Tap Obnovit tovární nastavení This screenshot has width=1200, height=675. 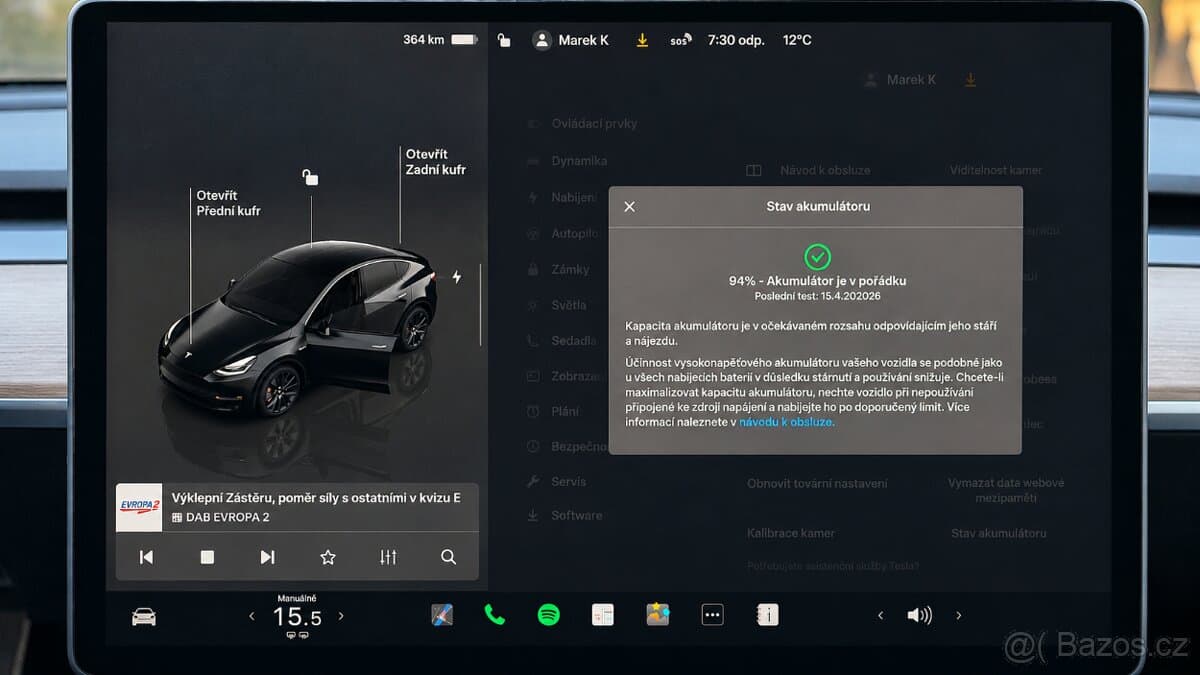coord(817,483)
